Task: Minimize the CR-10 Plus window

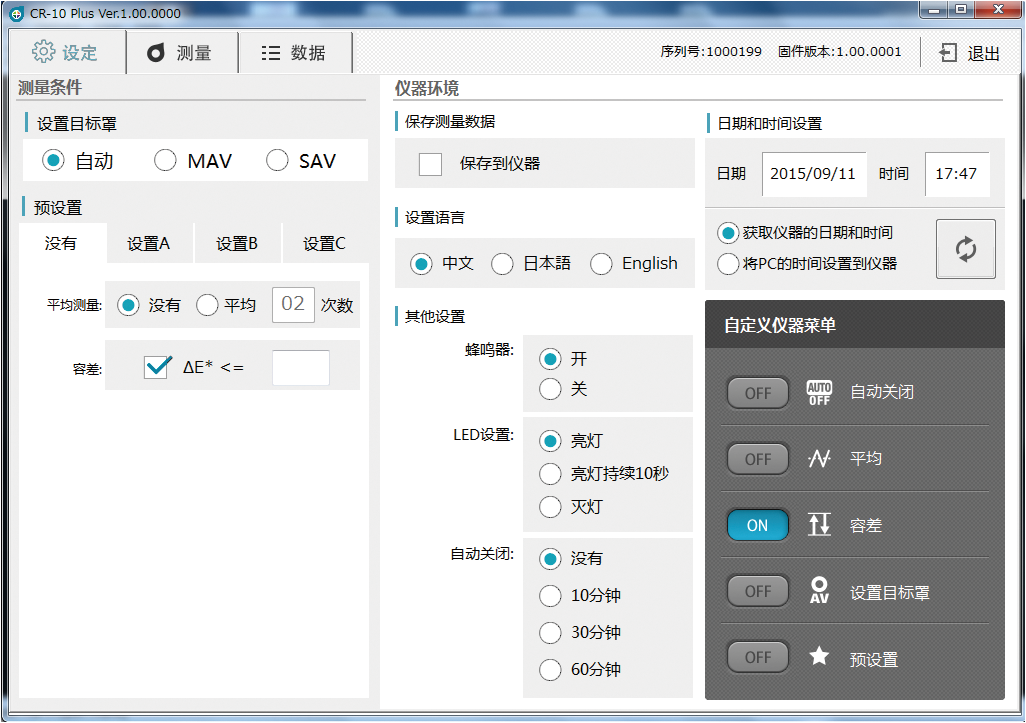Action: (934, 10)
